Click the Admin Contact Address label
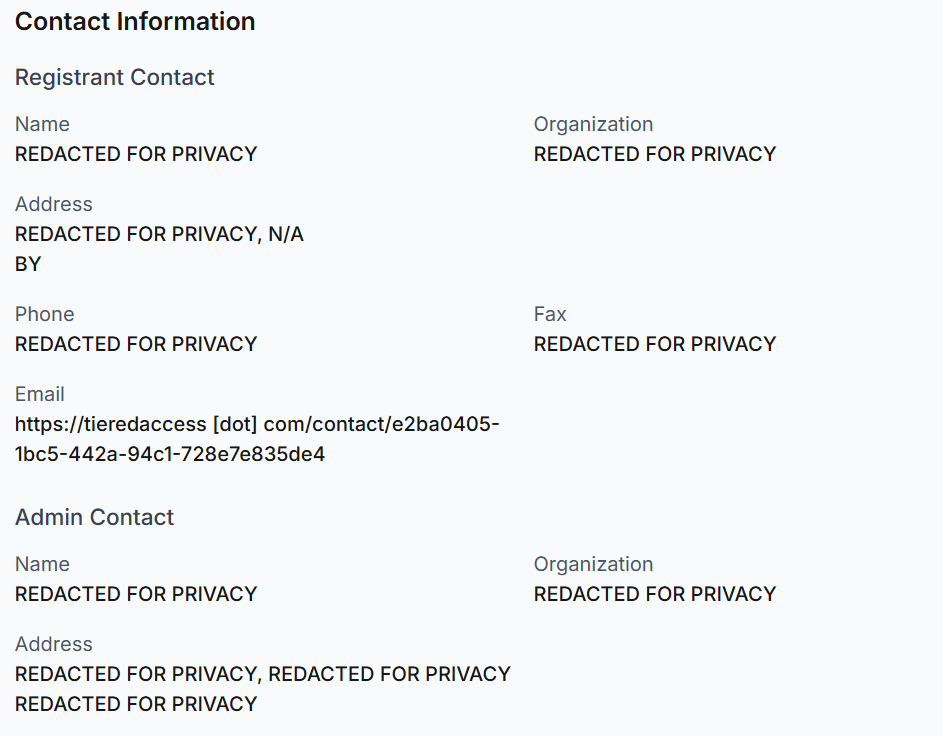Viewport: 943px width, 736px height. (x=54, y=644)
